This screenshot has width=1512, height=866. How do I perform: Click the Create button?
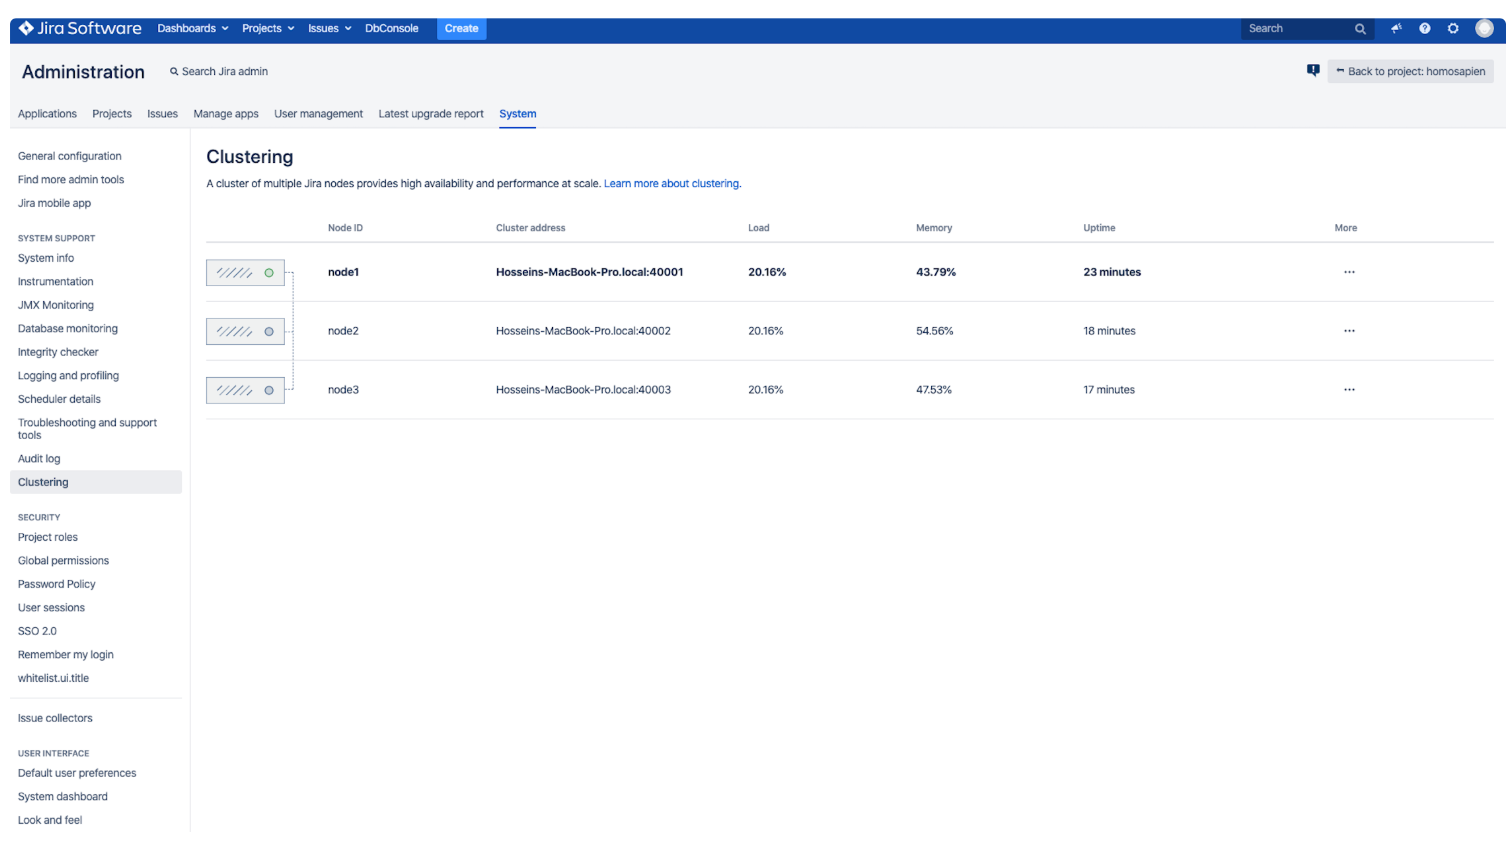461,29
